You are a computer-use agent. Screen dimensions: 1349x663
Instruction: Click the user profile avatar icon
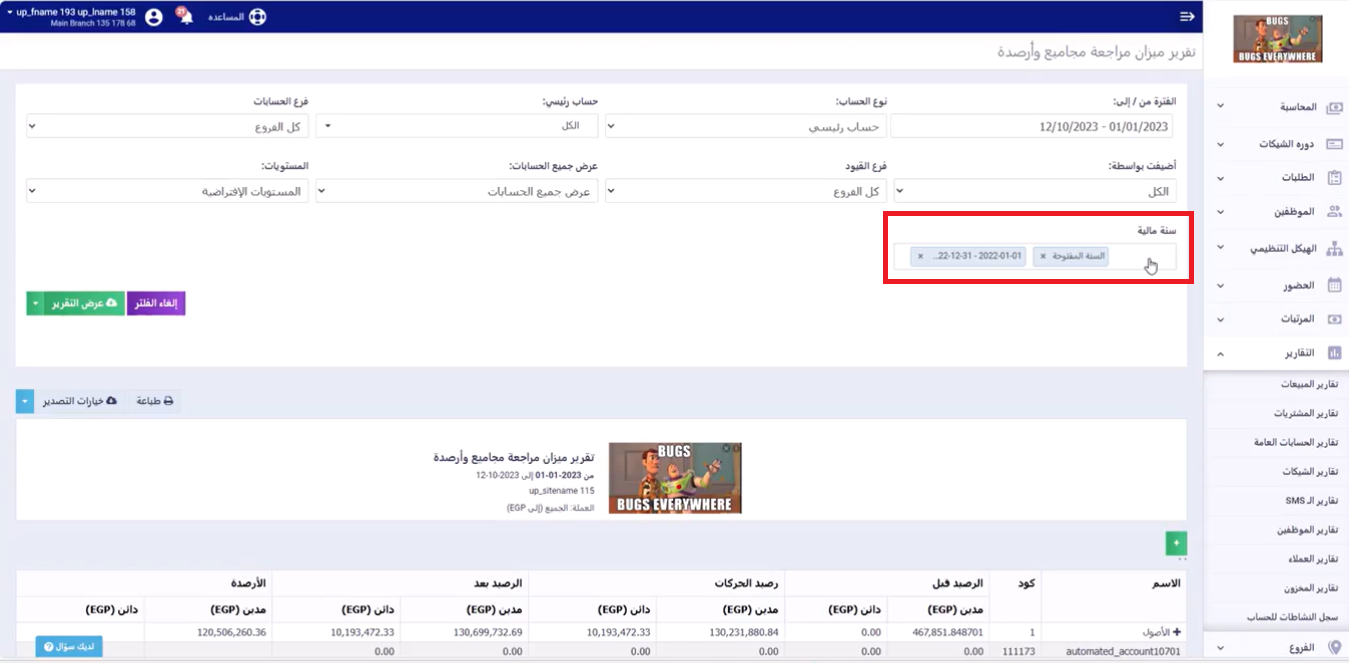point(153,17)
